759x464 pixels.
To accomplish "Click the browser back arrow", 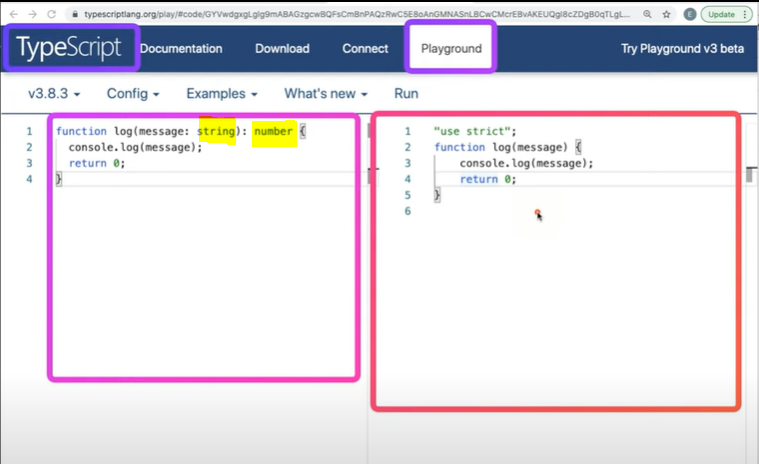I will tap(14, 14).
